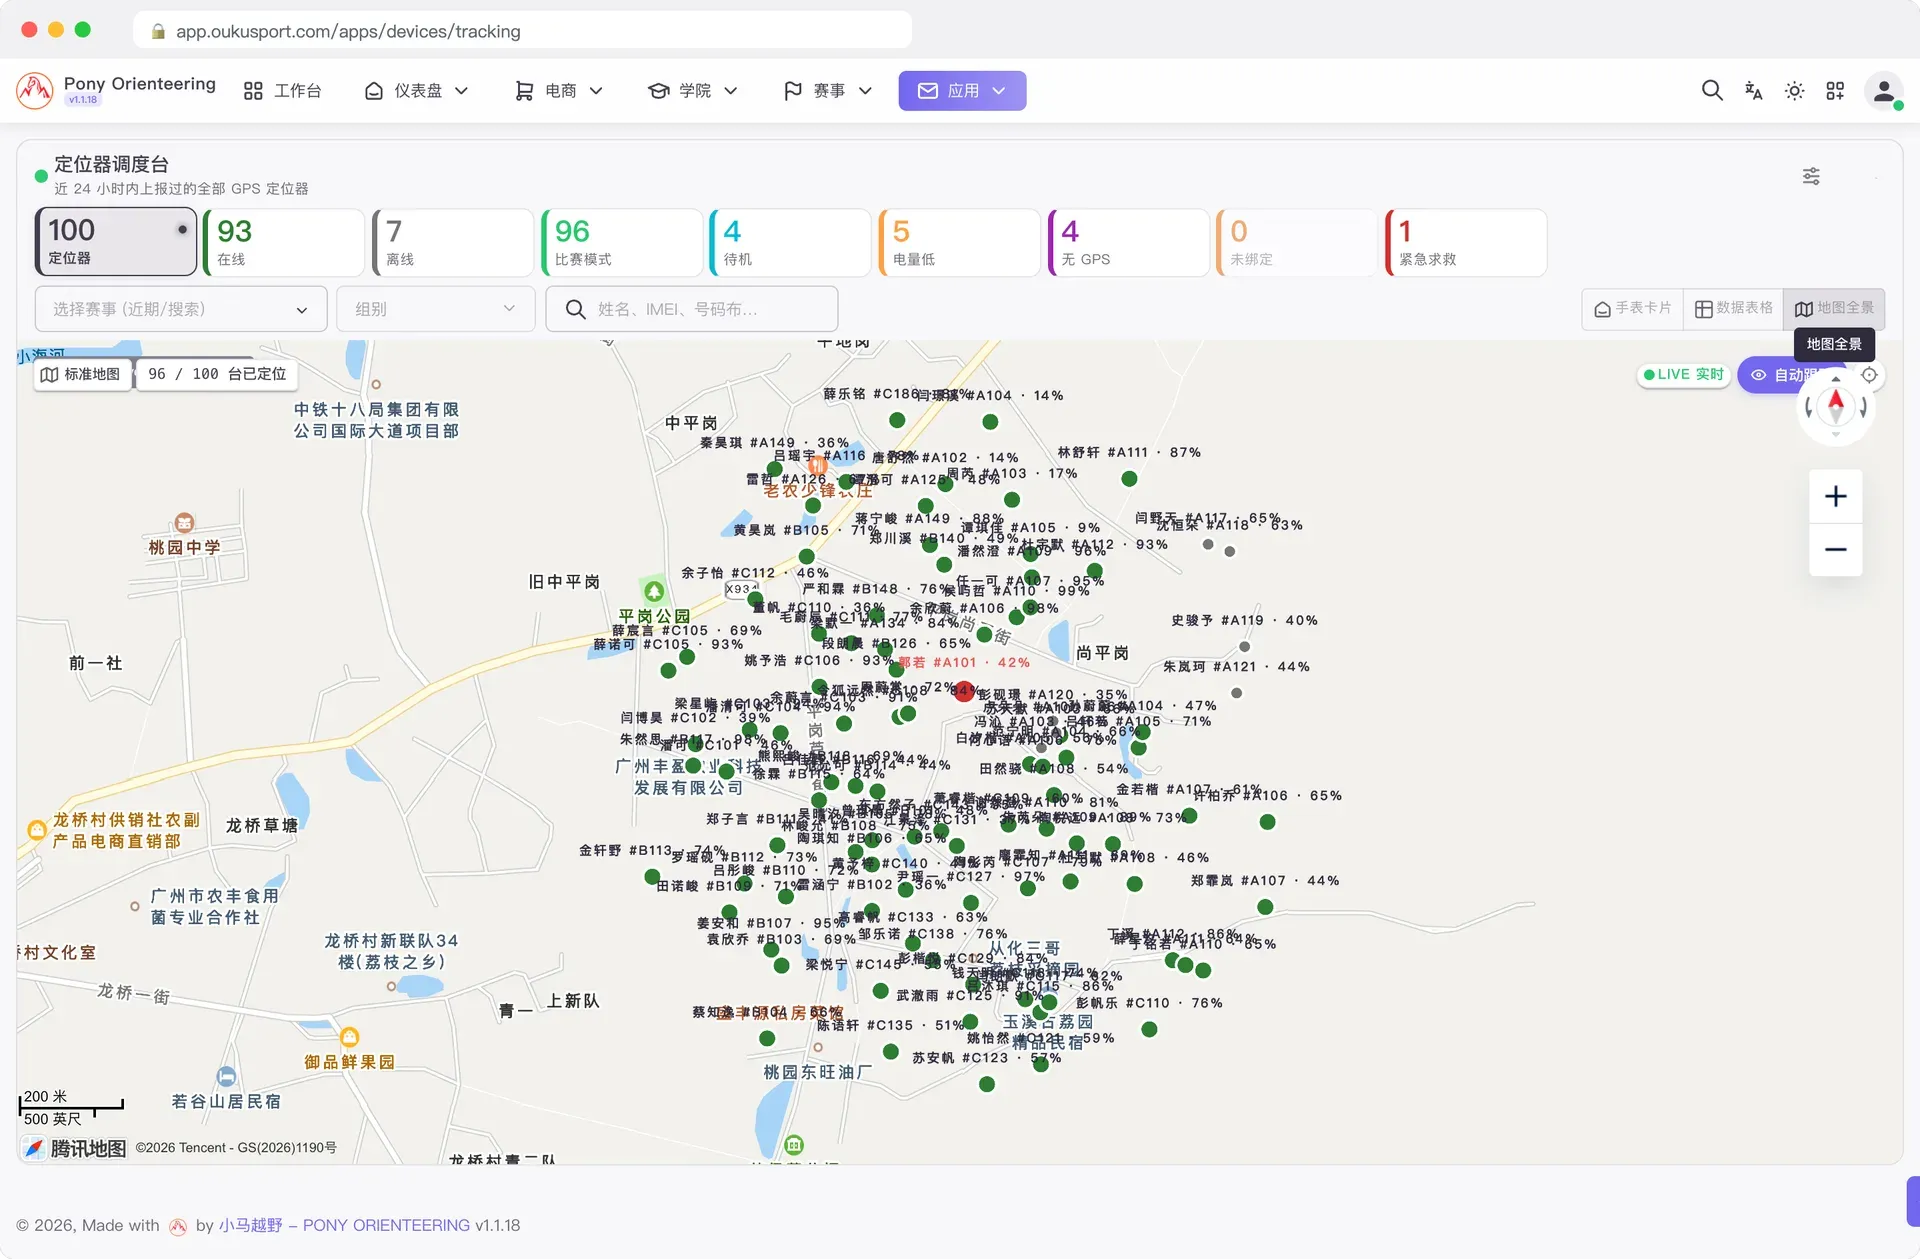Filter by 4 无 GPS card

click(1129, 242)
